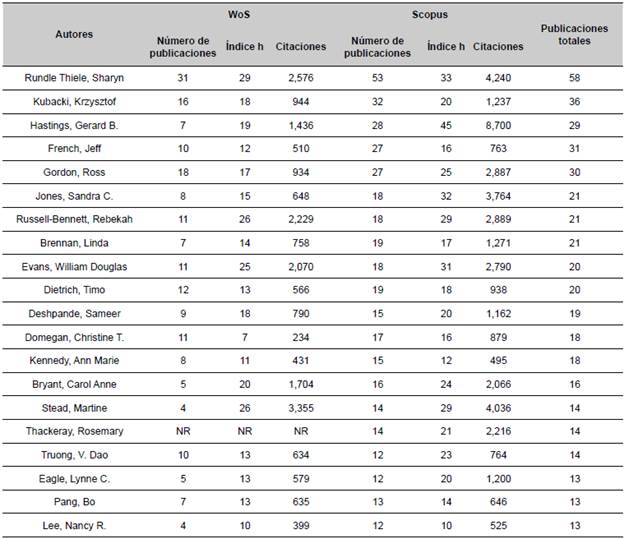The width and height of the screenshot is (624, 539).
Task: Click the Autores column header
Action: tap(74, 34)
